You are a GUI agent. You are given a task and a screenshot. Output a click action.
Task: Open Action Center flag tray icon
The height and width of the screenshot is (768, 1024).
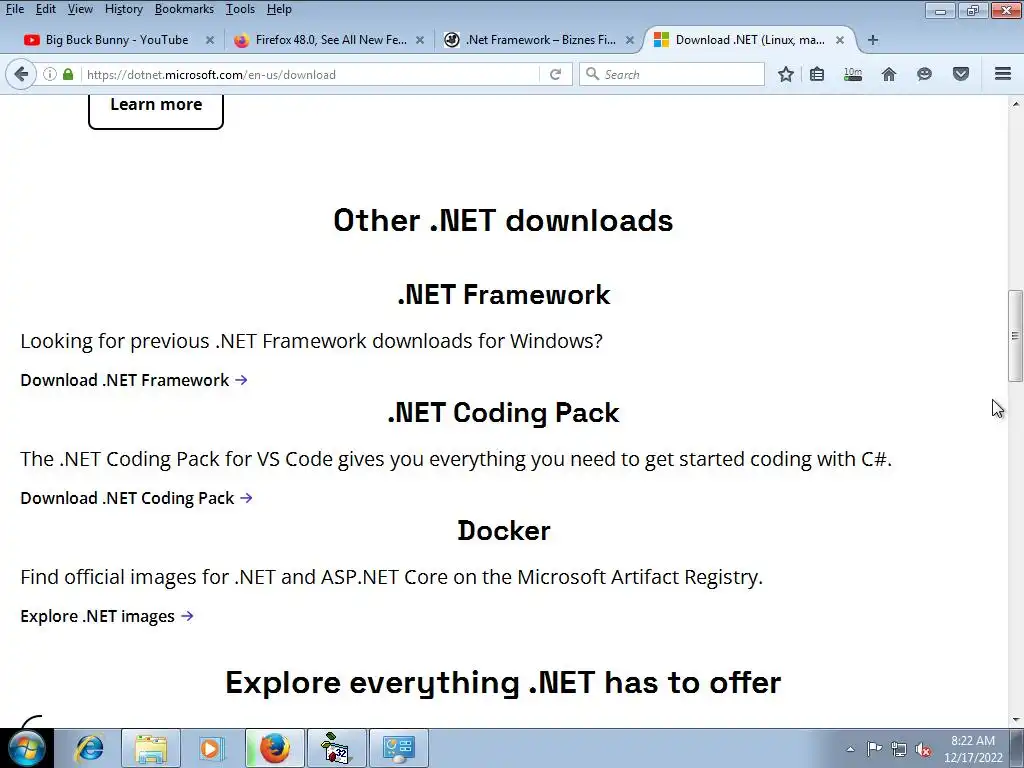(874, 749)
